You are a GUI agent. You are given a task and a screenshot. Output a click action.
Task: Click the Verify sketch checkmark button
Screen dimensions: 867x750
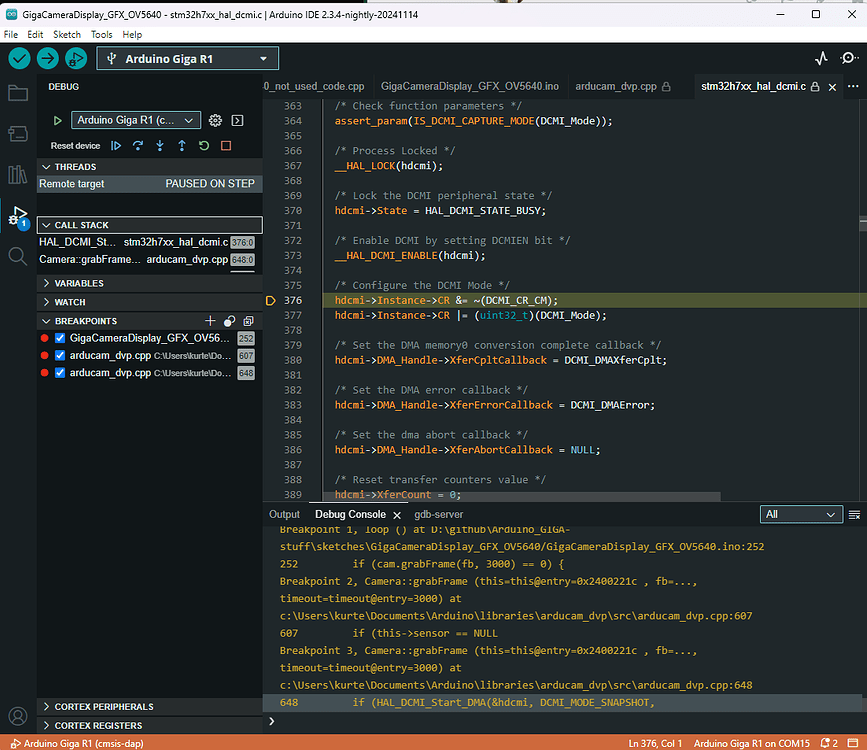[x=19, y=59]
